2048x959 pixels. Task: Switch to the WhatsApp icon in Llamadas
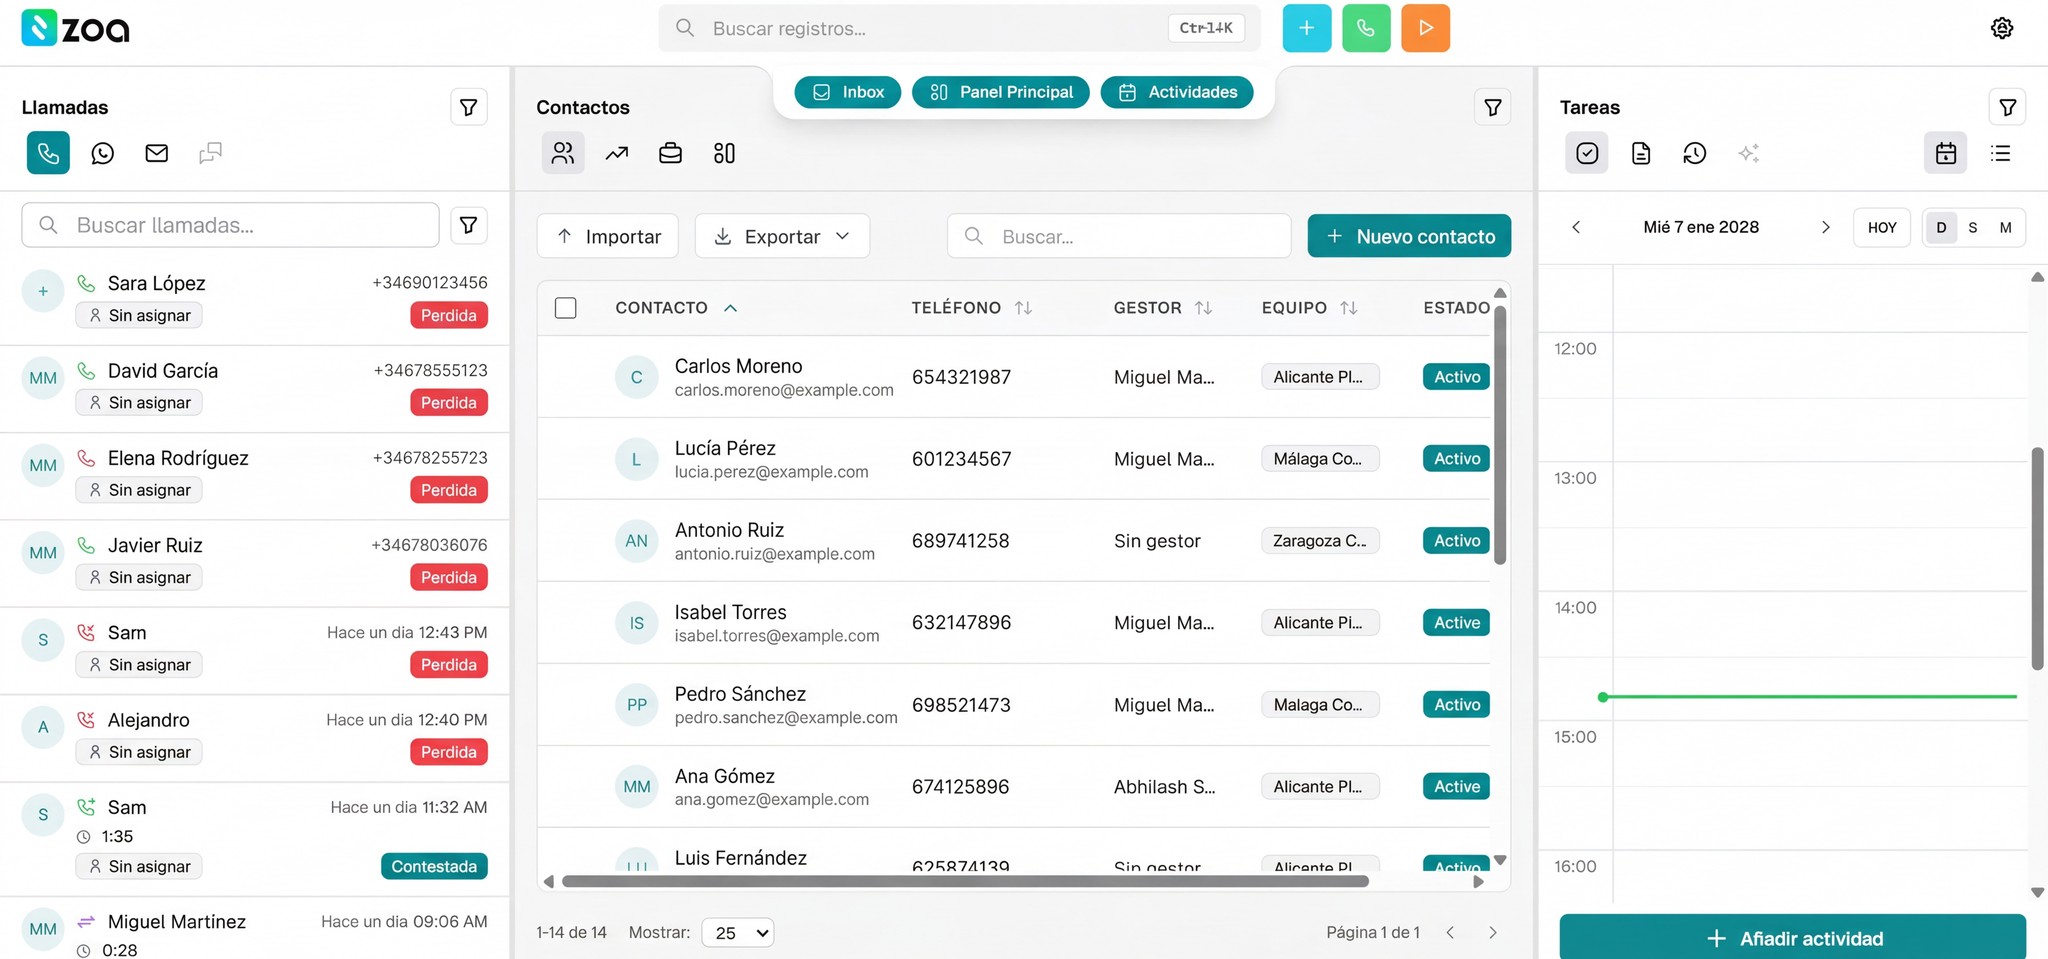(102, 153)
